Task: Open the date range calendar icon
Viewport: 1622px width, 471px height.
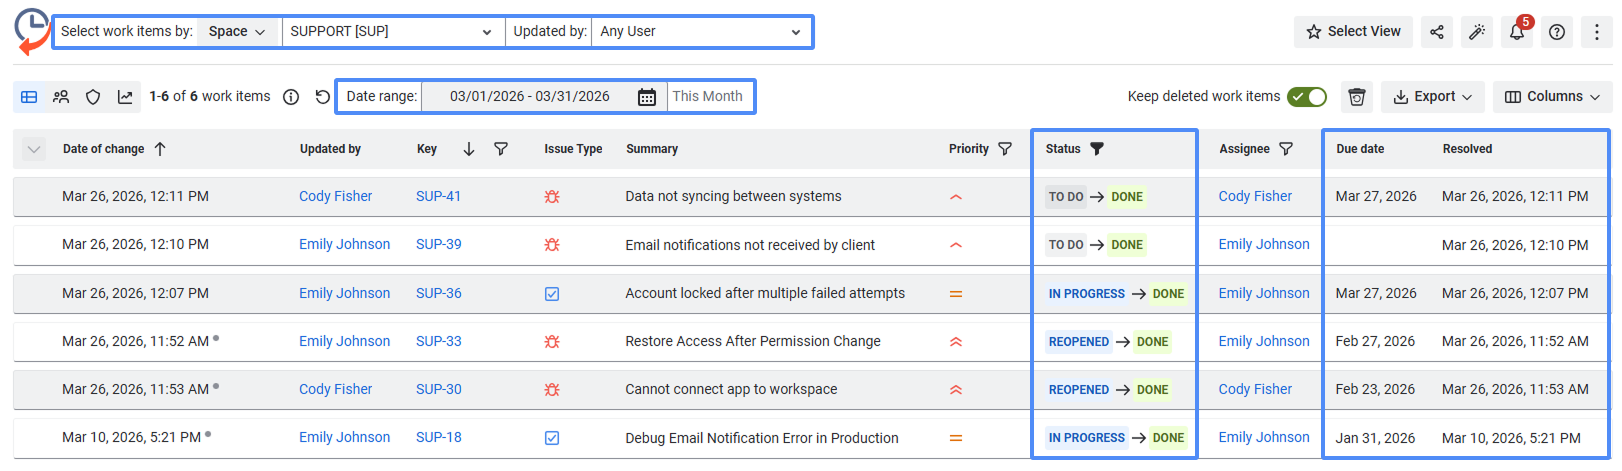Action: [647, 97]
